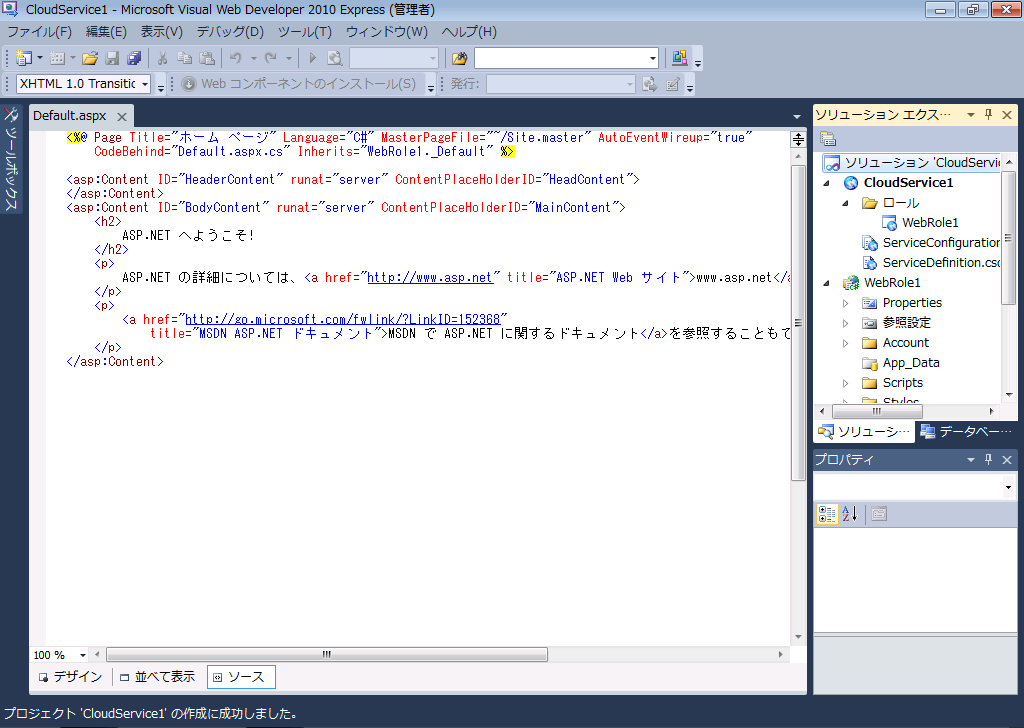The height and width of the screenshot is (728, 1024).
Task: Open the search combo box dropdown
Action: 652,58
